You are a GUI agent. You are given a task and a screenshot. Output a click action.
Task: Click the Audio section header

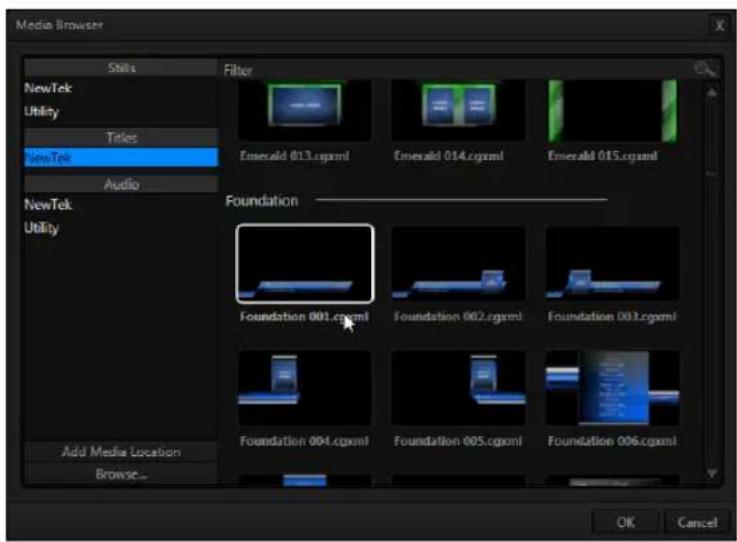pos(121,184)
